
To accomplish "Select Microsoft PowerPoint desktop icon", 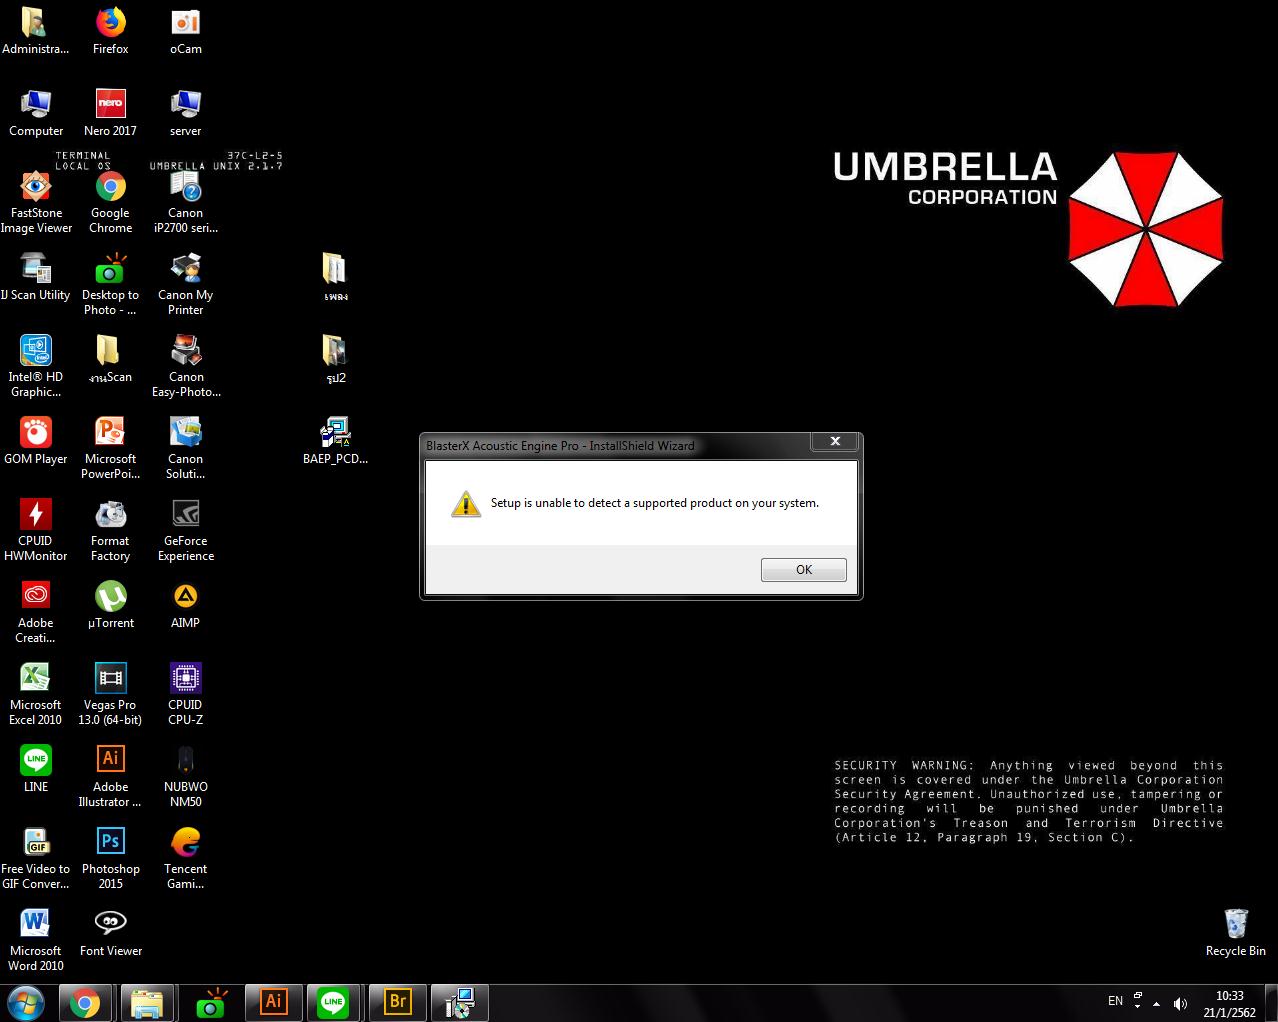I will click(111, 448).
